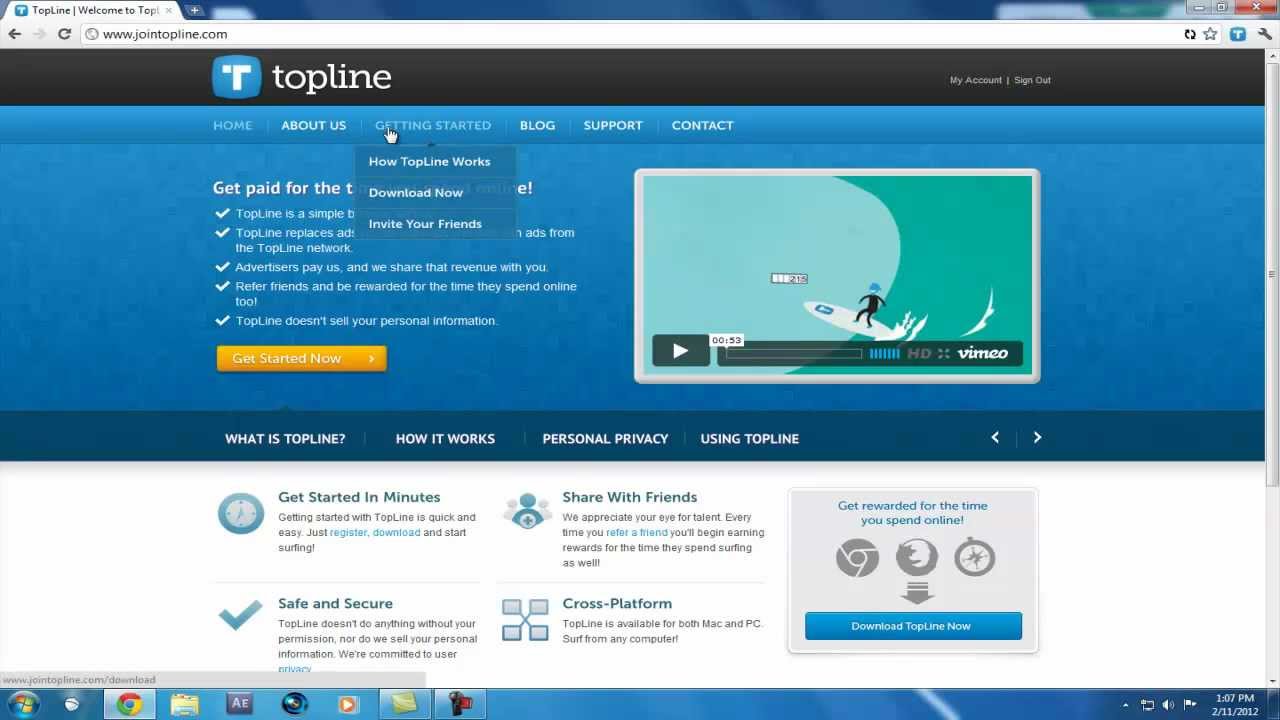
Task: Click the refer a friend link
Action: click(636, 532)
